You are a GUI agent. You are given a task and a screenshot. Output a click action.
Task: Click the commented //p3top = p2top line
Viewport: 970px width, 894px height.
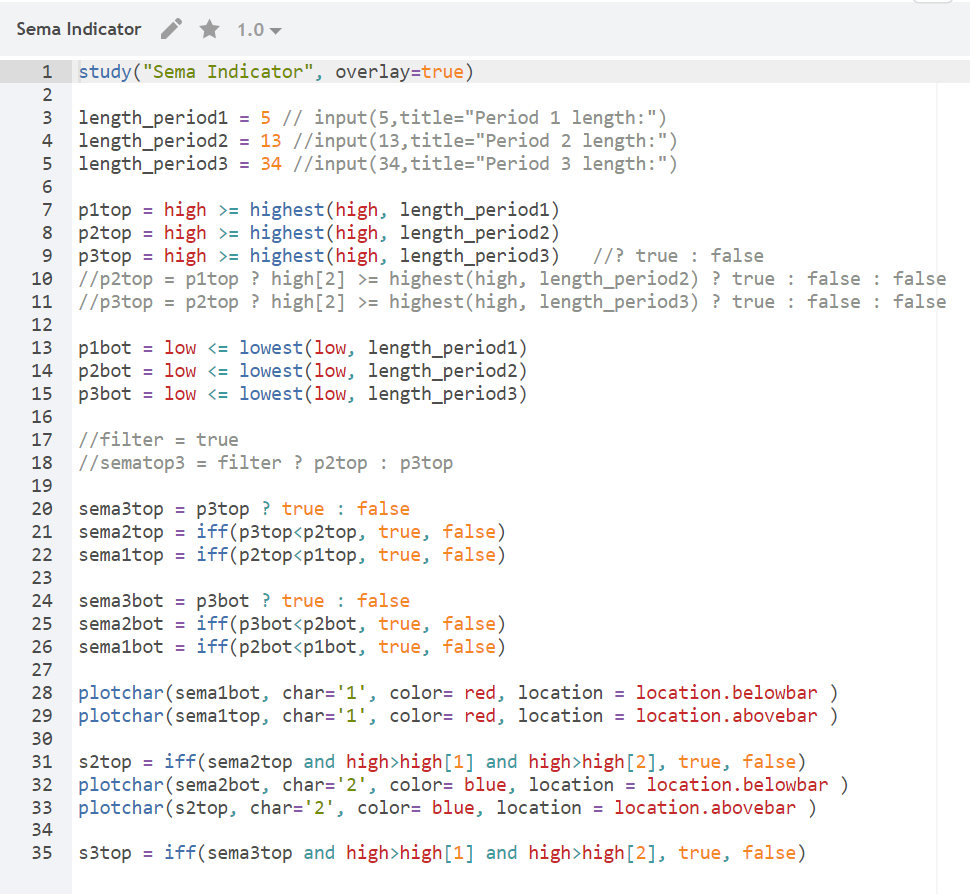tap(512, 301)
